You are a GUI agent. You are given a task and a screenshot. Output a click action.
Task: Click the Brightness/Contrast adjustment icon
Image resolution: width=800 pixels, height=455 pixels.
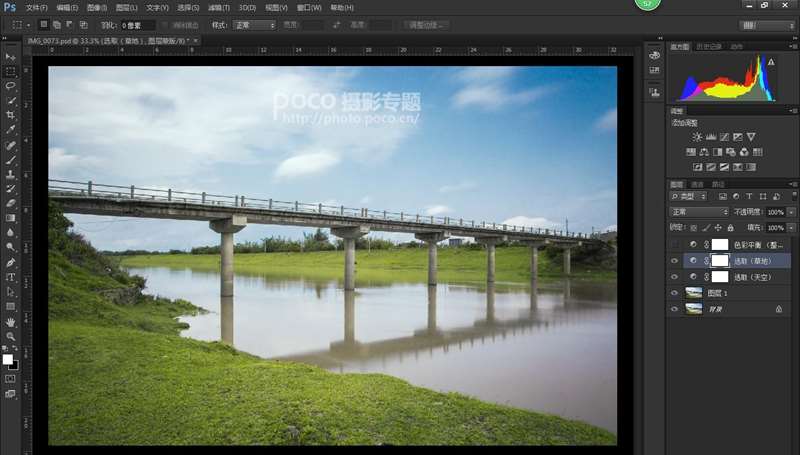697,136
